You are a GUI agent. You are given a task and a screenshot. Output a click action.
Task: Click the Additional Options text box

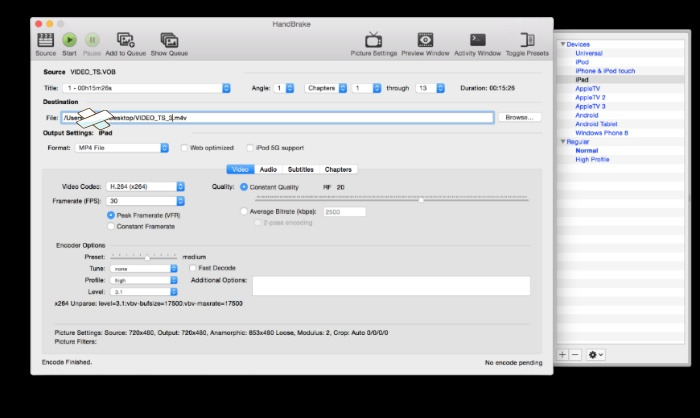tap(392, 286)
